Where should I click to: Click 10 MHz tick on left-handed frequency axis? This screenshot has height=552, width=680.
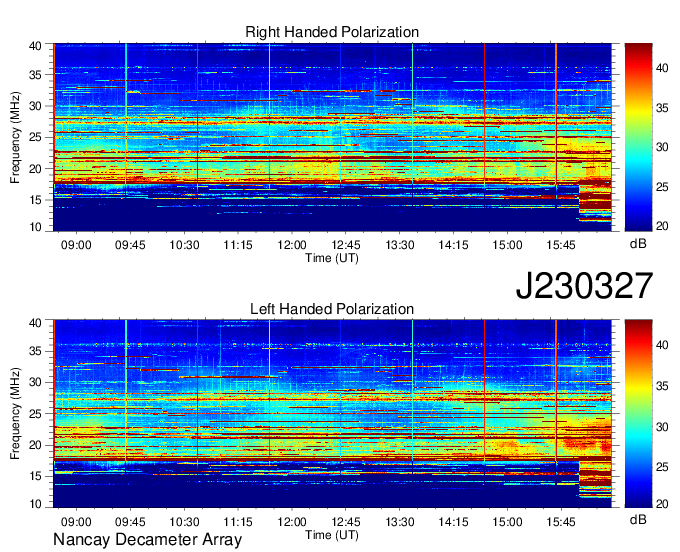[35, 504]
